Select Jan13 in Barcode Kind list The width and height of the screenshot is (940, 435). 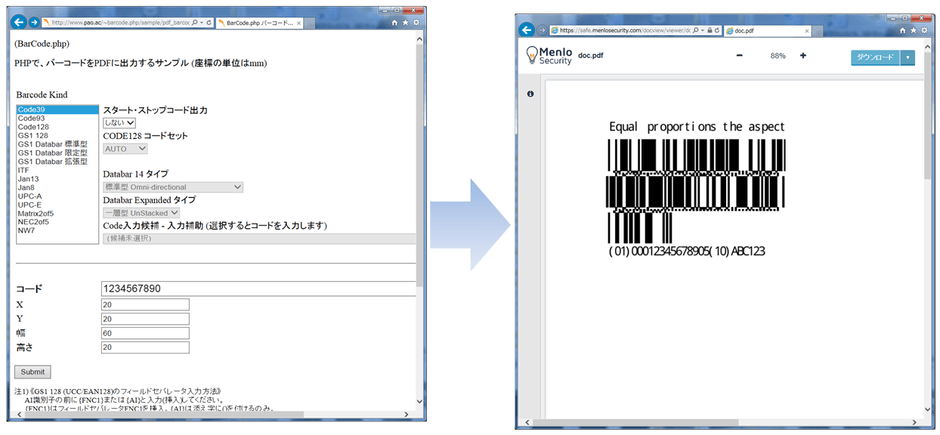point(57,179)
